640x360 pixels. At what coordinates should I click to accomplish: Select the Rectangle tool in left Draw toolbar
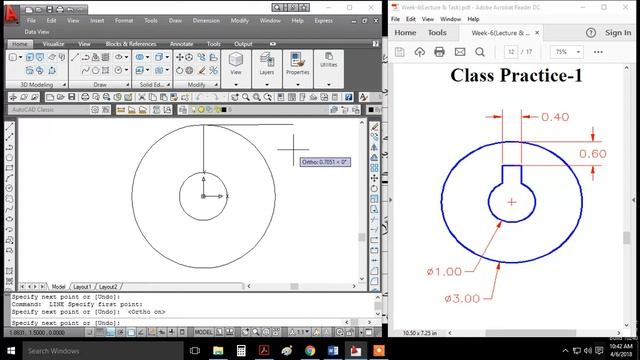(10, 168)
